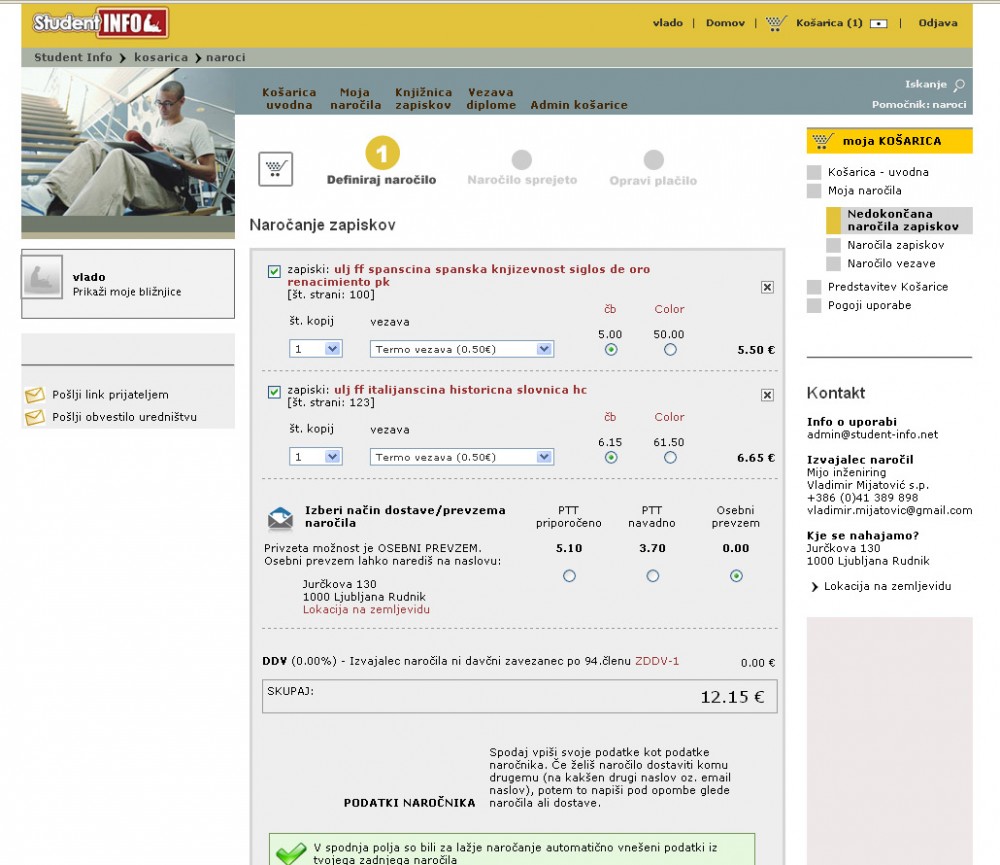The height and width of the screenshot is (865, 1000).
Task: Click Lokacija na zemljevidu link under address
Action: [x=366, y=609]
